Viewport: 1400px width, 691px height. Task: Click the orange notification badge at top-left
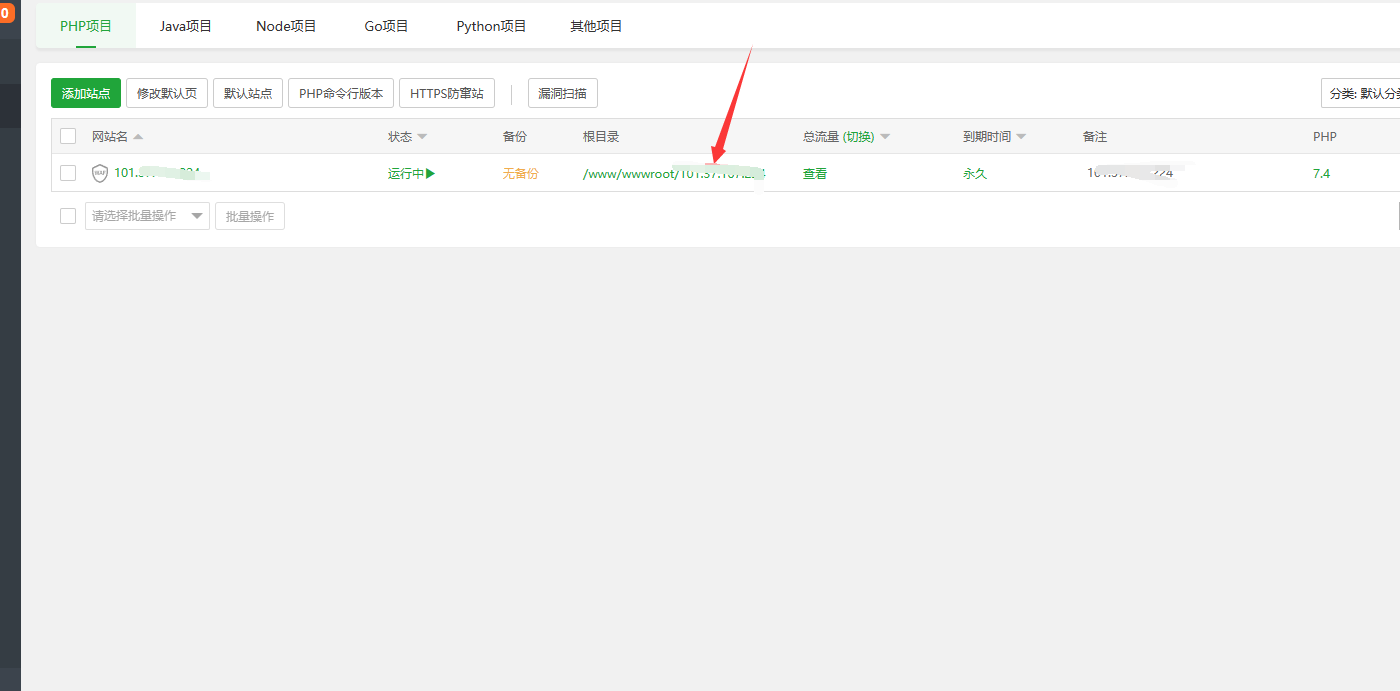pyautogui.click(x=6, y=13)
